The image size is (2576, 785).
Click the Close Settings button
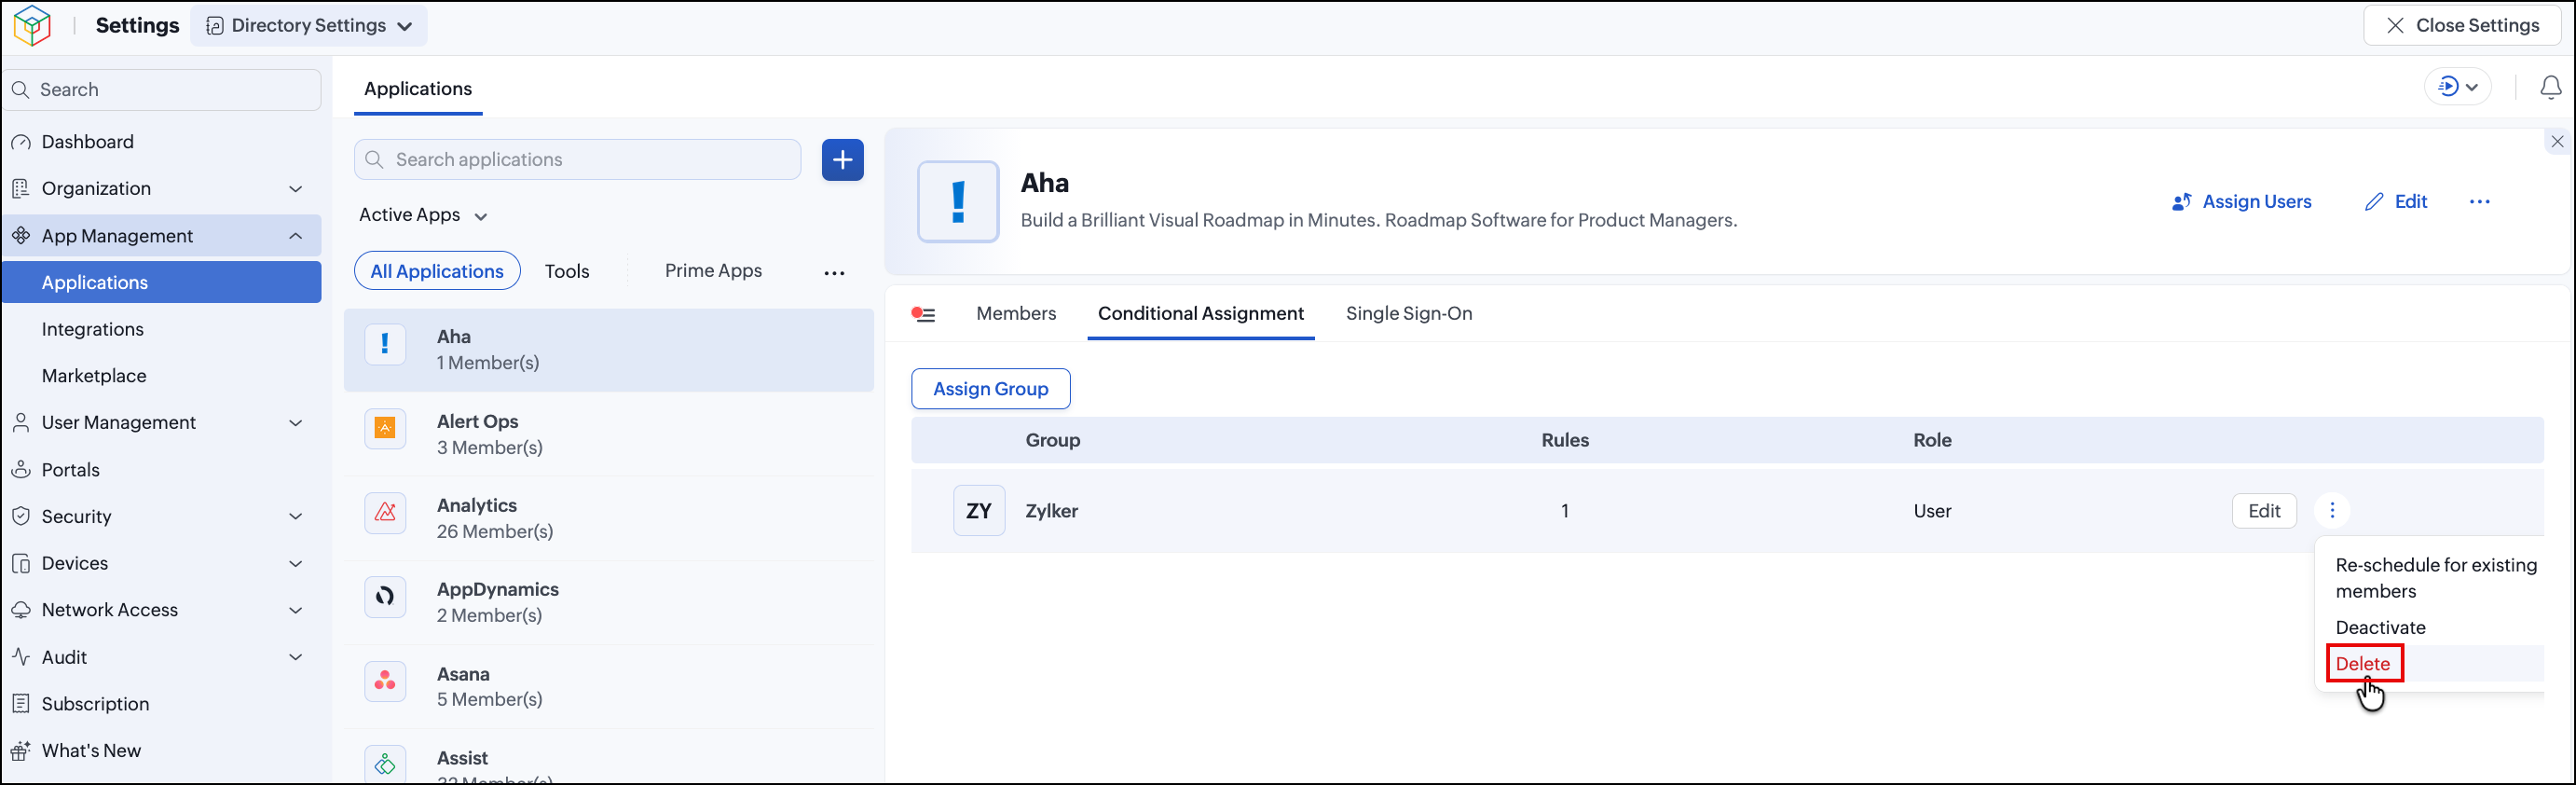click(2462, 26)
